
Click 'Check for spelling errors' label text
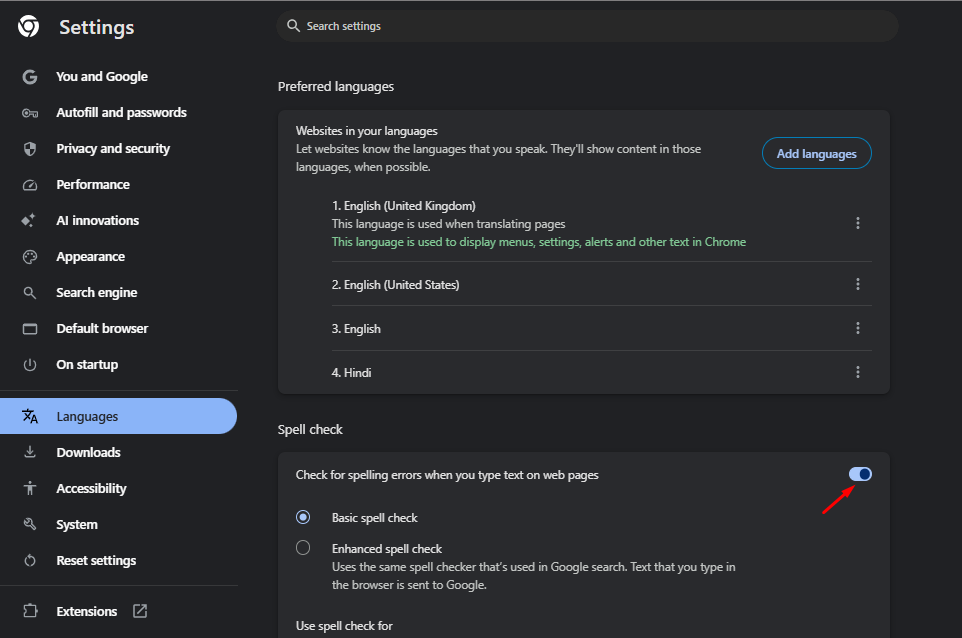[447, 475]
